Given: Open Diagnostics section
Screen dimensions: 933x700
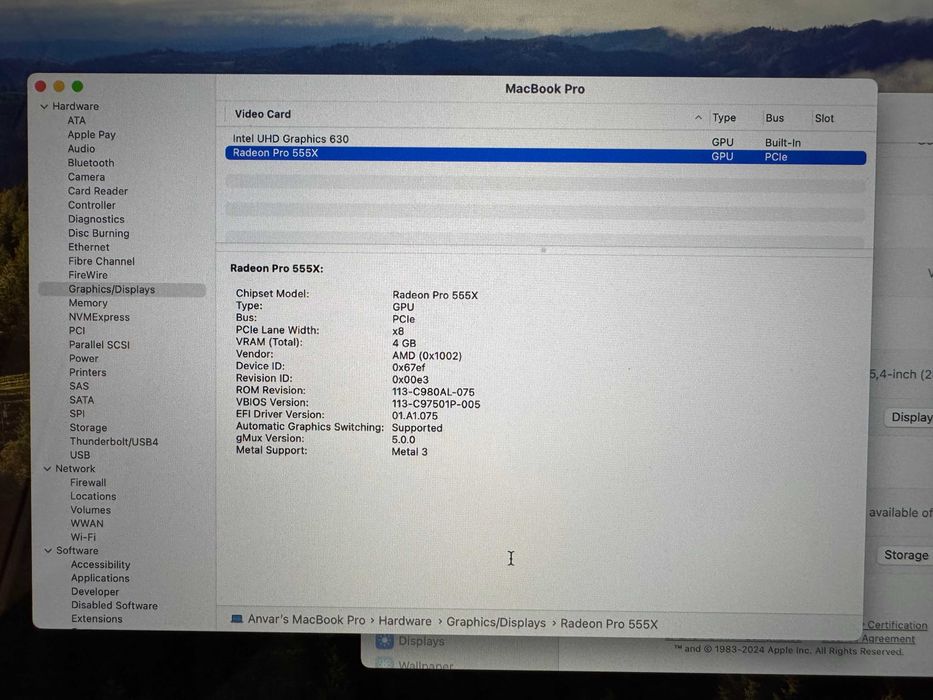Looking at the screenshot, I should (96, 220).
